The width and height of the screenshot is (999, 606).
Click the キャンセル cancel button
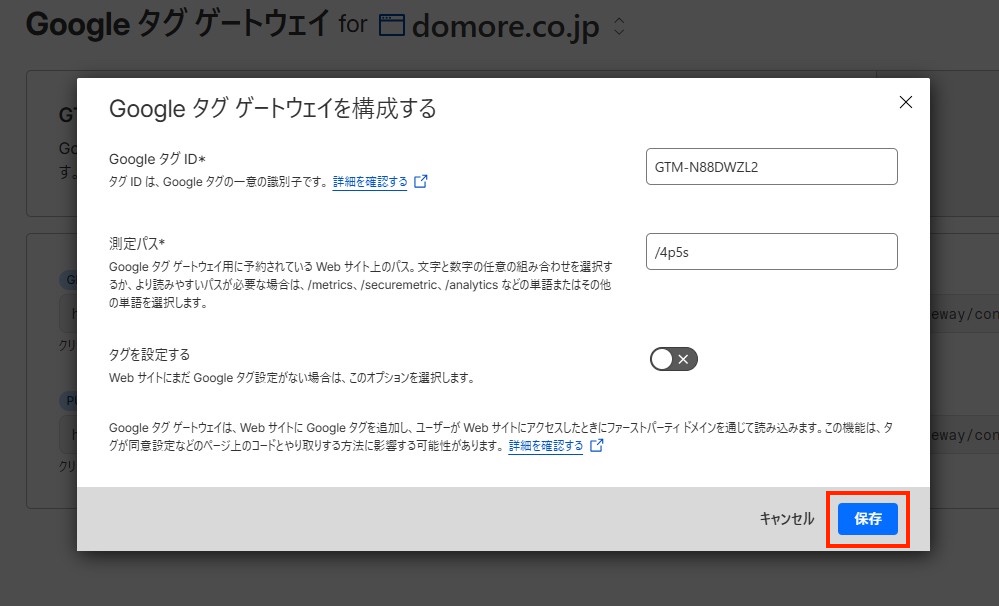pyautogui.click(x=787, y=519)
